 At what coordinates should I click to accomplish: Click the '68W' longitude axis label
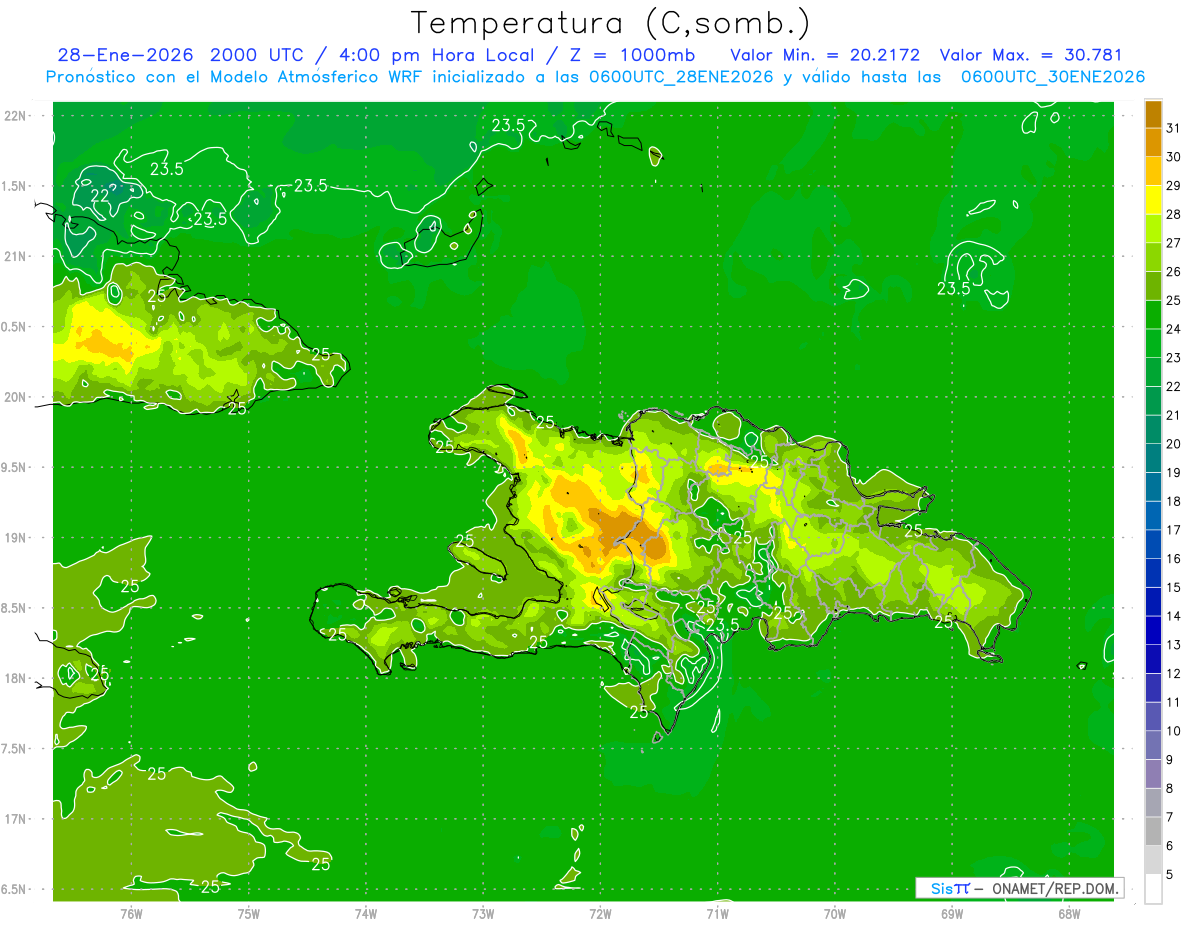click(1069, 913)
